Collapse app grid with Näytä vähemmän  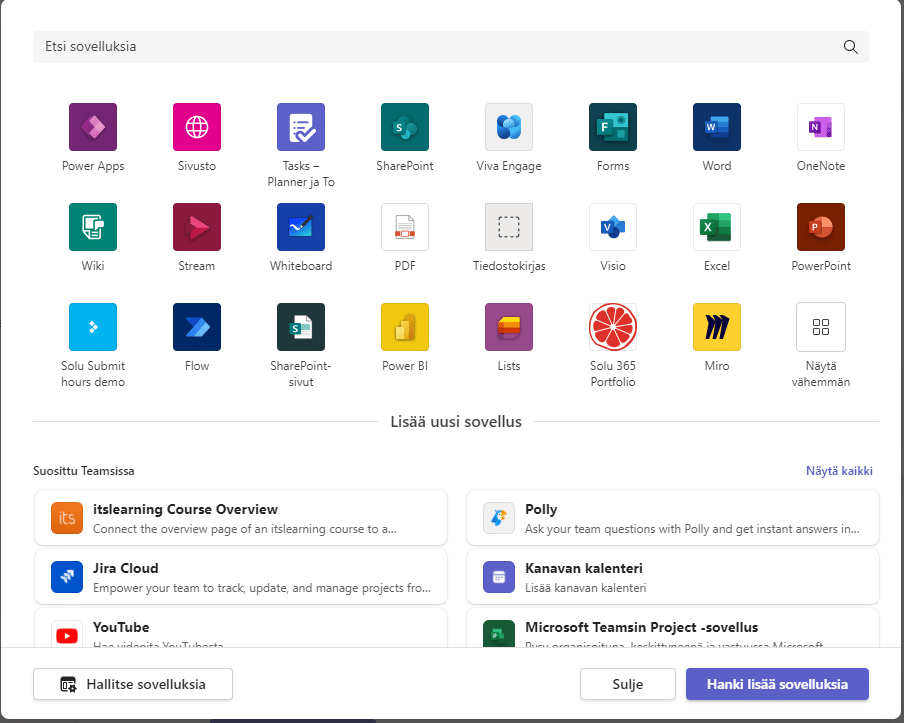tap(821, 328)
